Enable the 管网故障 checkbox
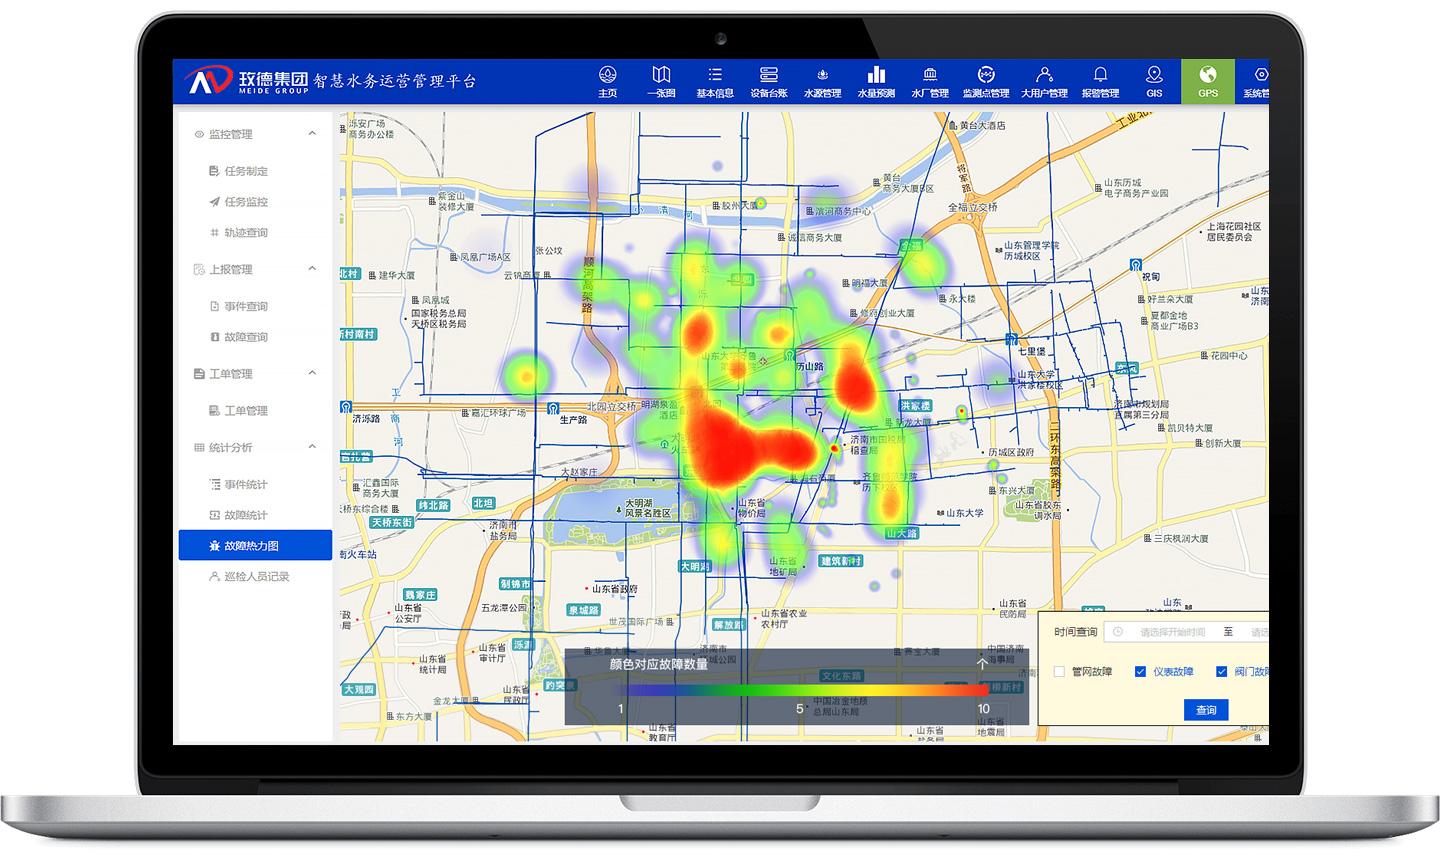Viewport: 1440px width, 860px height. pyautogui.click(x=1059, y=672)
